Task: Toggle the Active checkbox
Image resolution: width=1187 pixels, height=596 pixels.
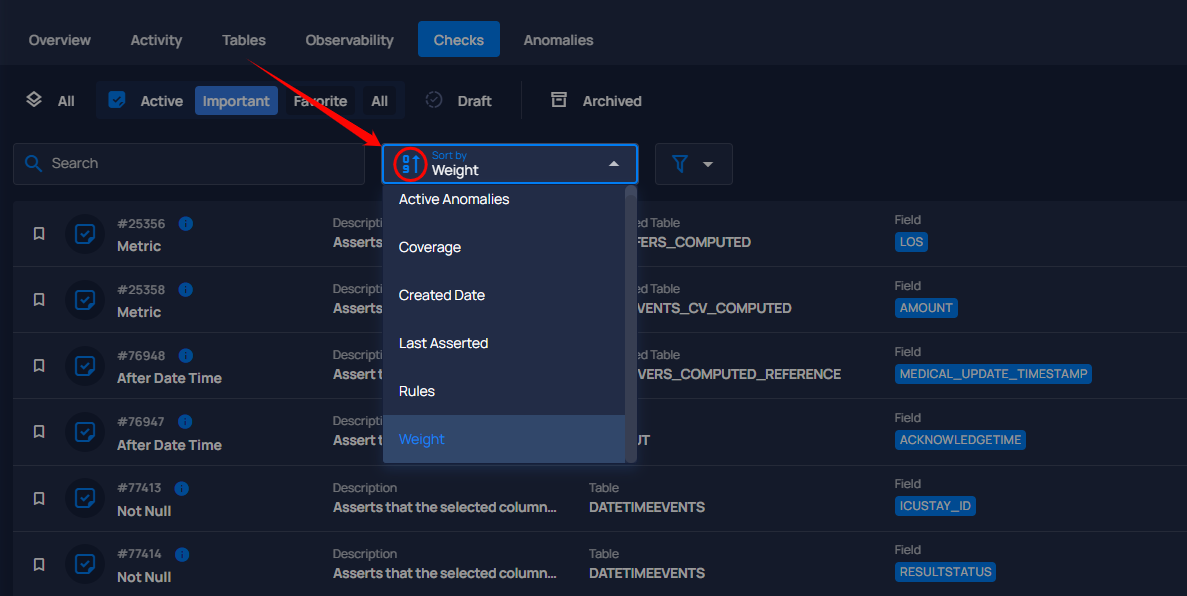Action: [x=117, y=100]
